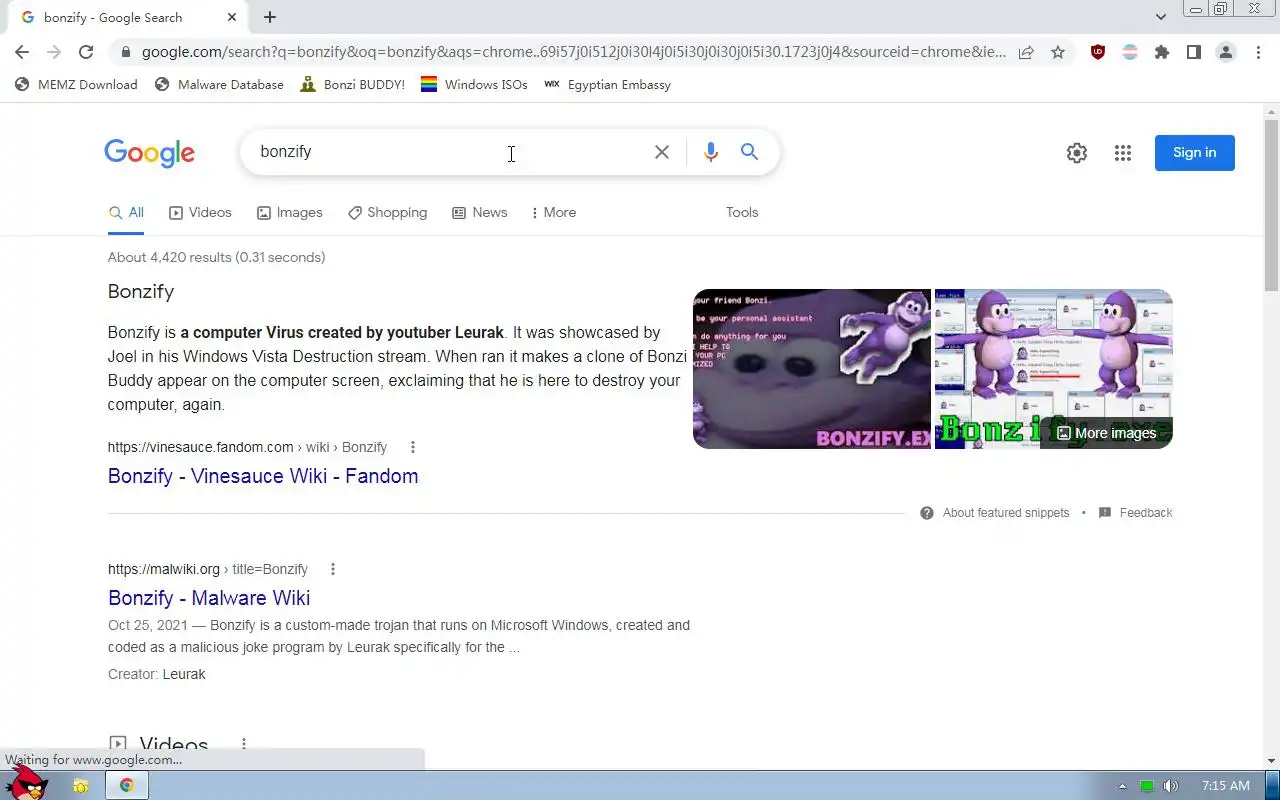Open the Extensions puzzle menu

coord(1162,52)
